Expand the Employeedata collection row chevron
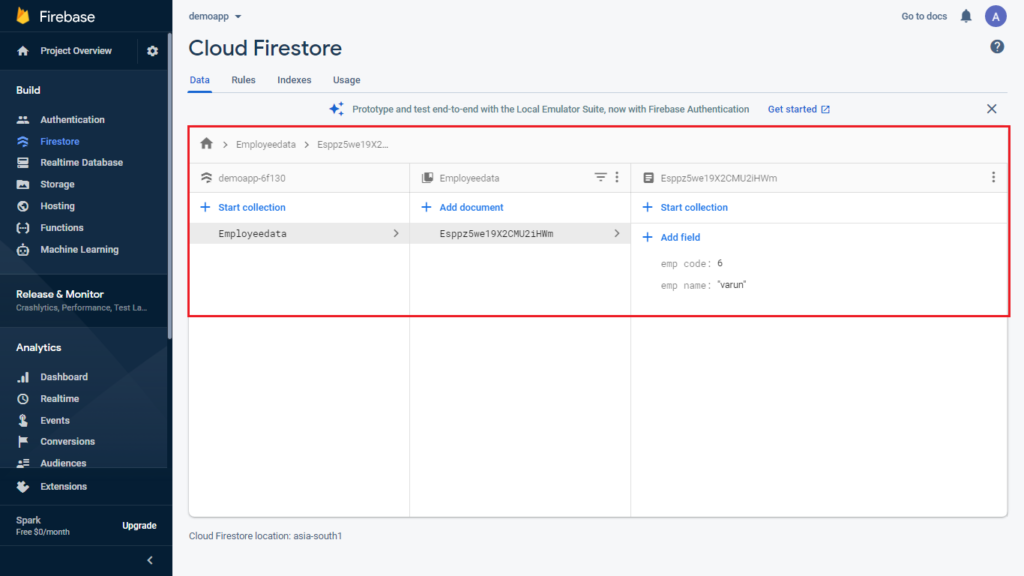This screenshot has width=1024, height=576. tap(396, 233)
